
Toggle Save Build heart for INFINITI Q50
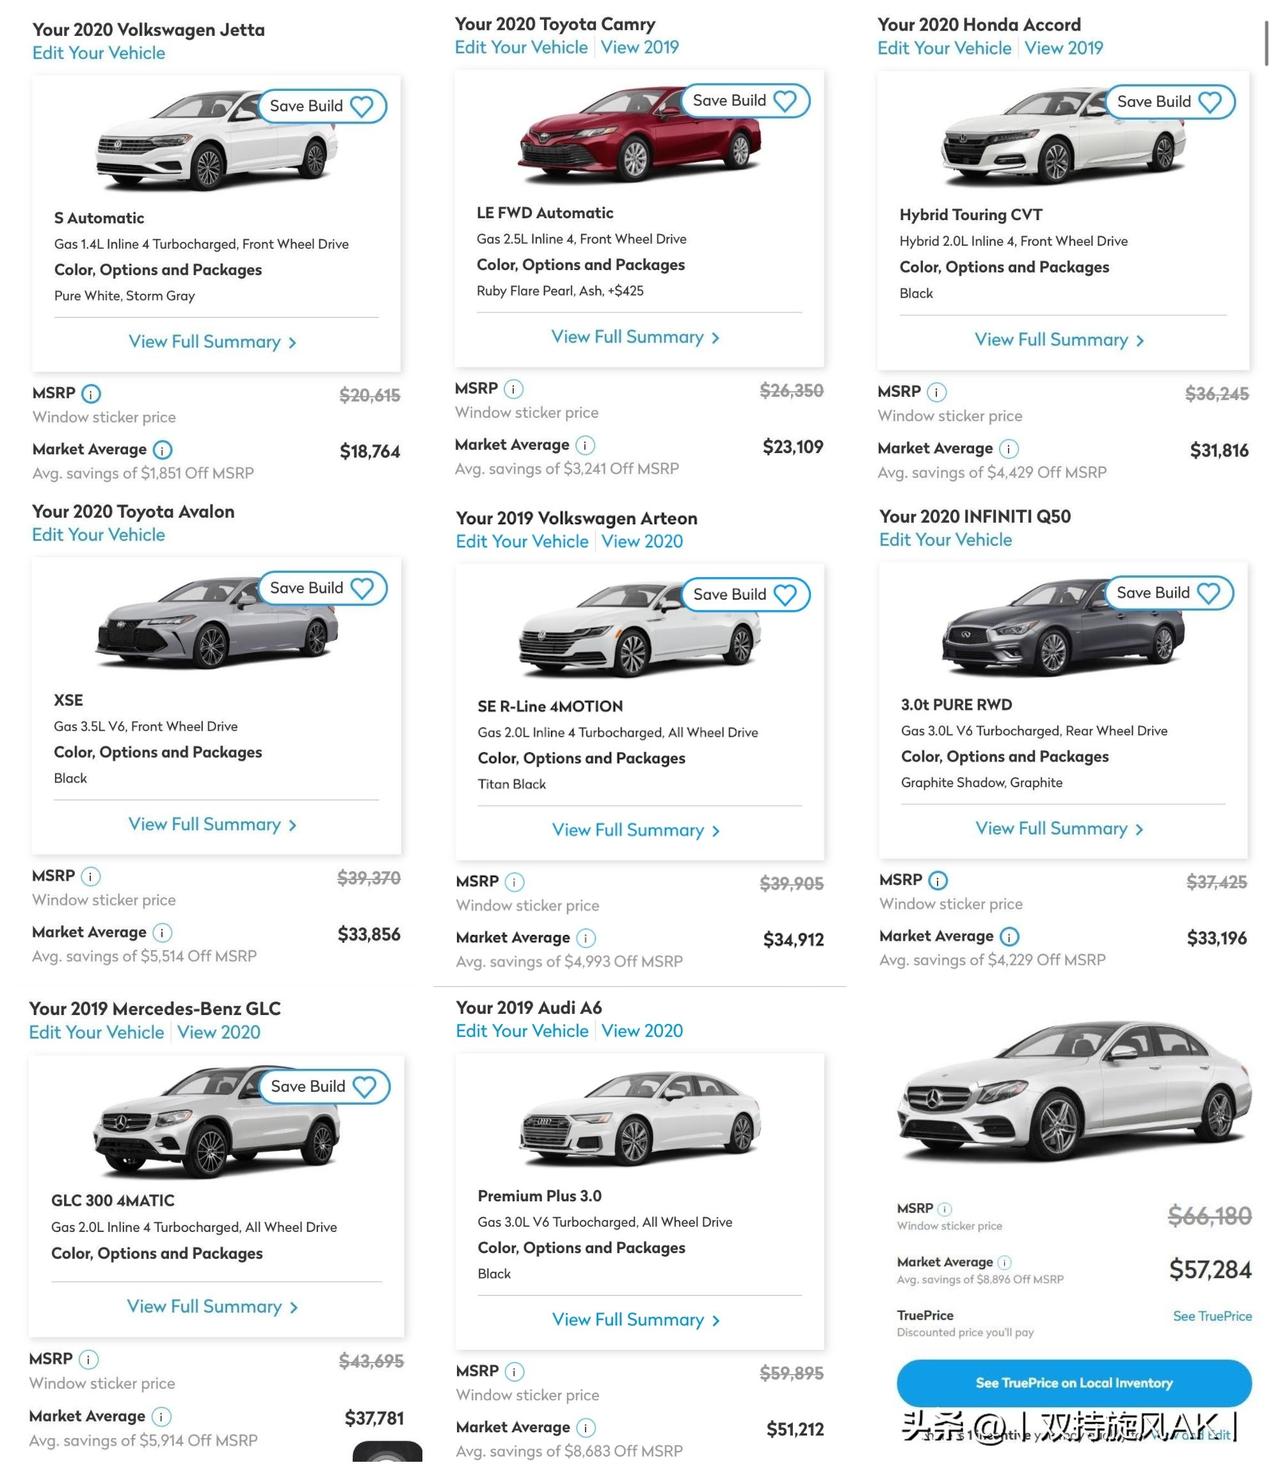[x=1208, y=593]
